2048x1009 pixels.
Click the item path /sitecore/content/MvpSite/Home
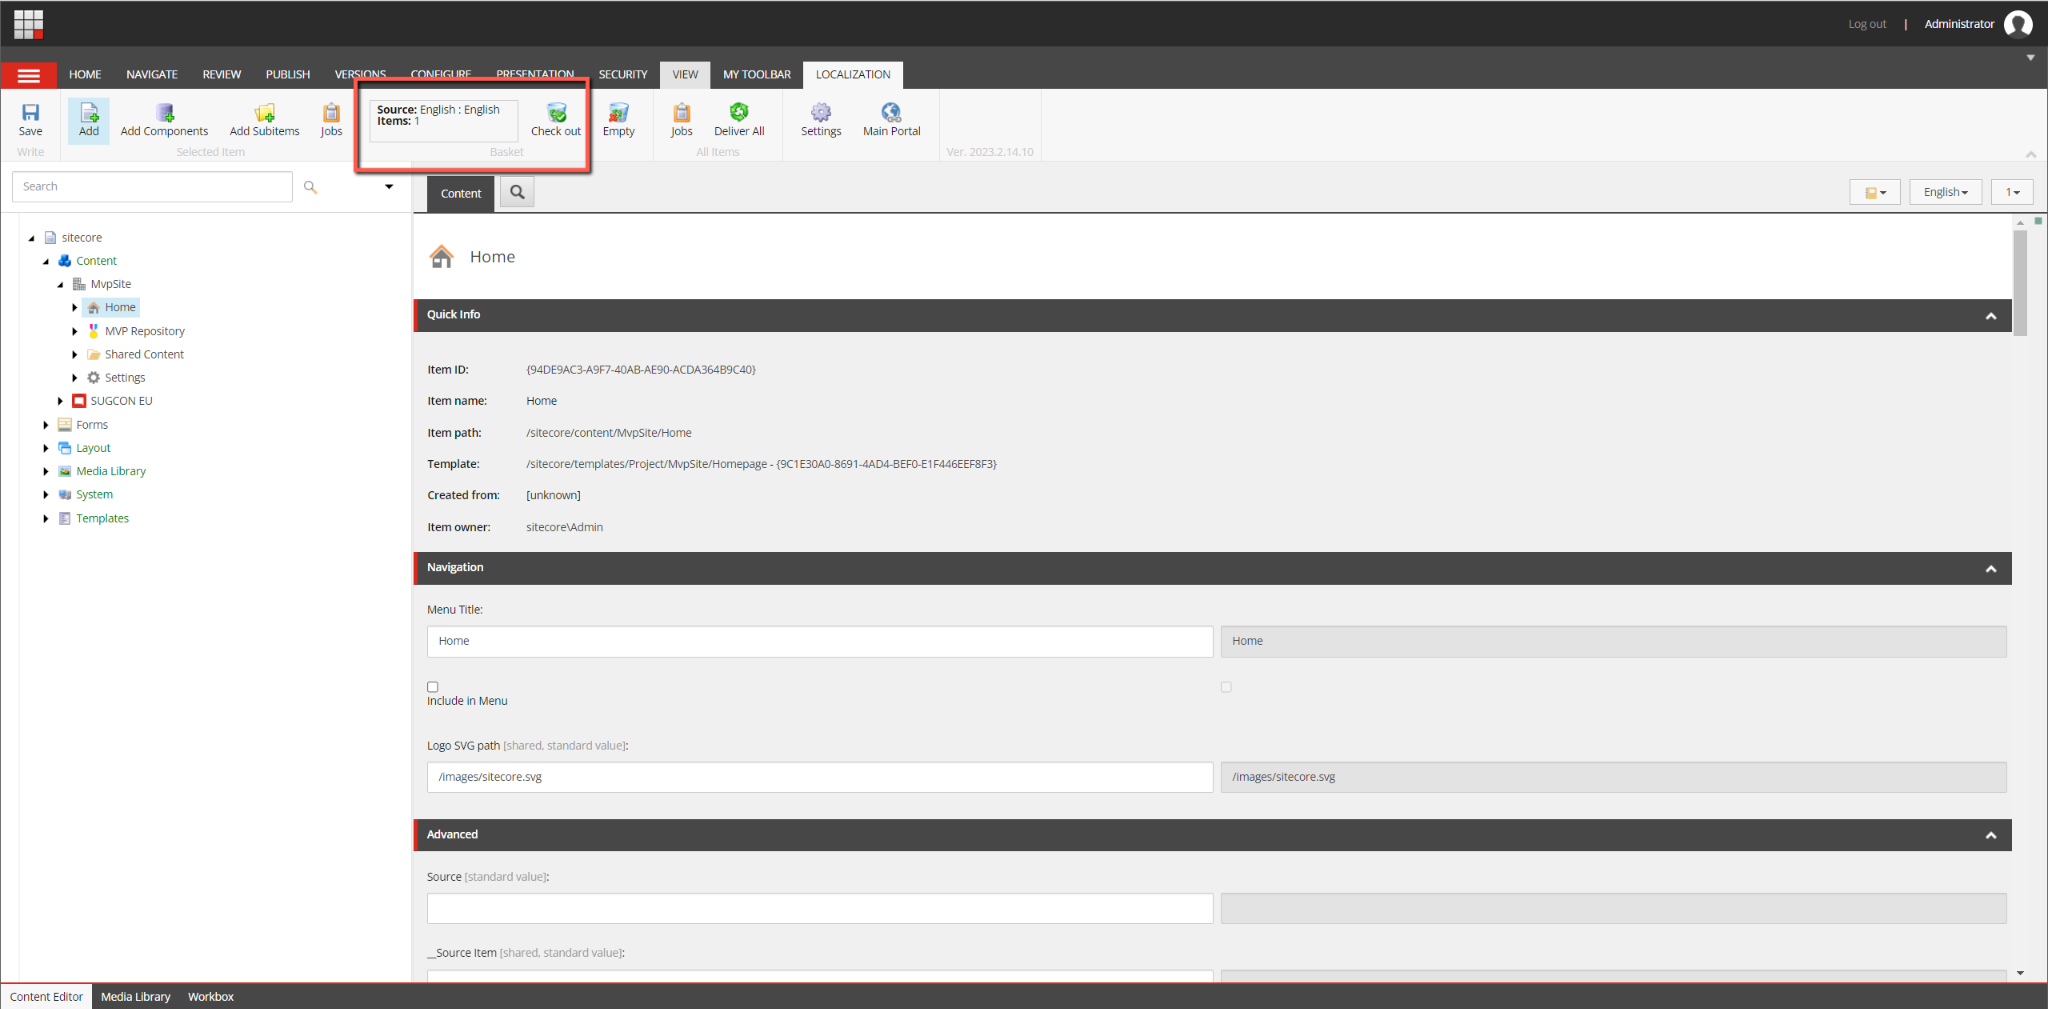[609, 433]
